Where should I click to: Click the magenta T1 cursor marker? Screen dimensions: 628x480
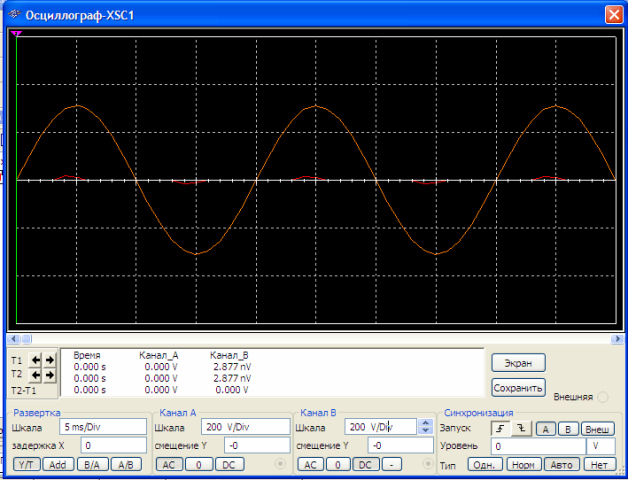pyautogui.click(x=16, y=34)
